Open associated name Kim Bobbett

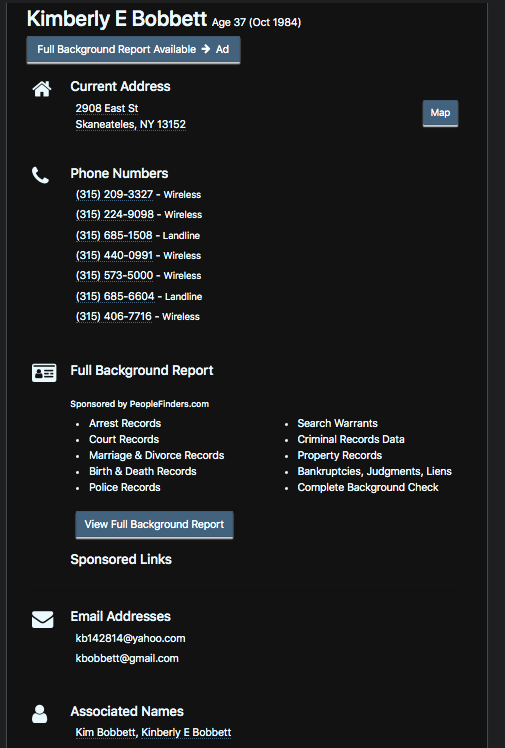[x=105, y=732]
